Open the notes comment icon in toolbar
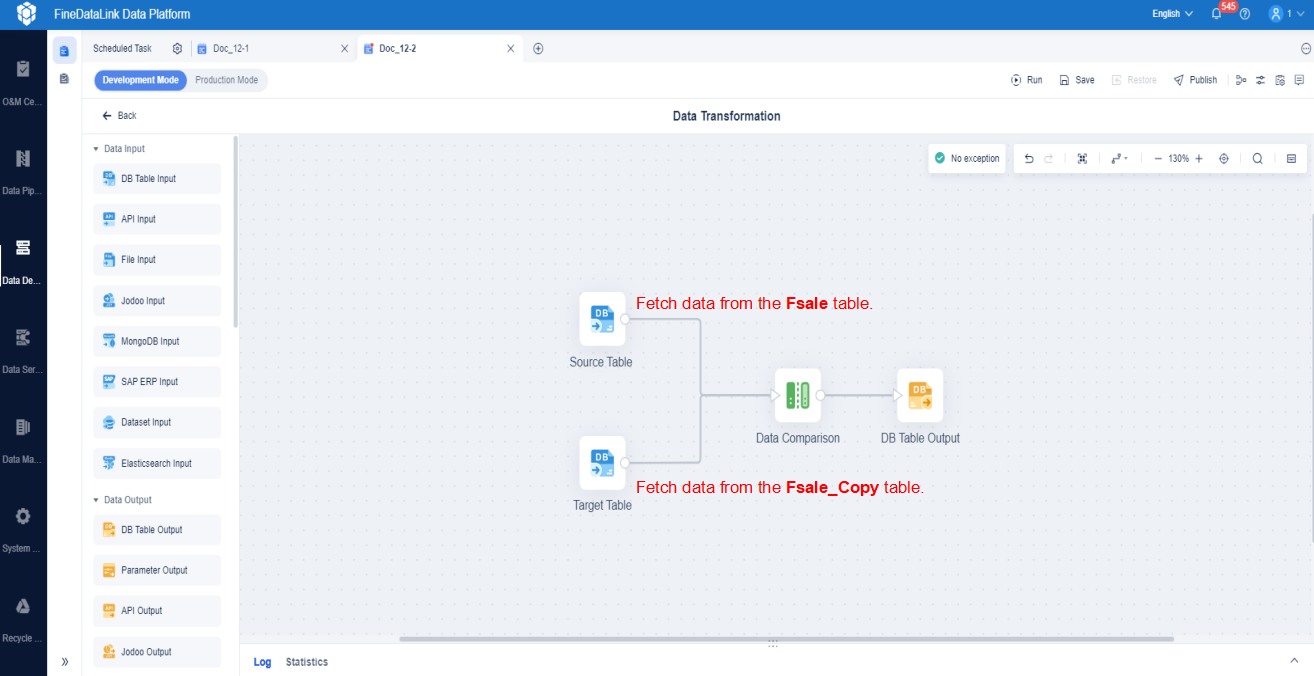Viewport: 1314px width, 676px height. click(1299, 80)
